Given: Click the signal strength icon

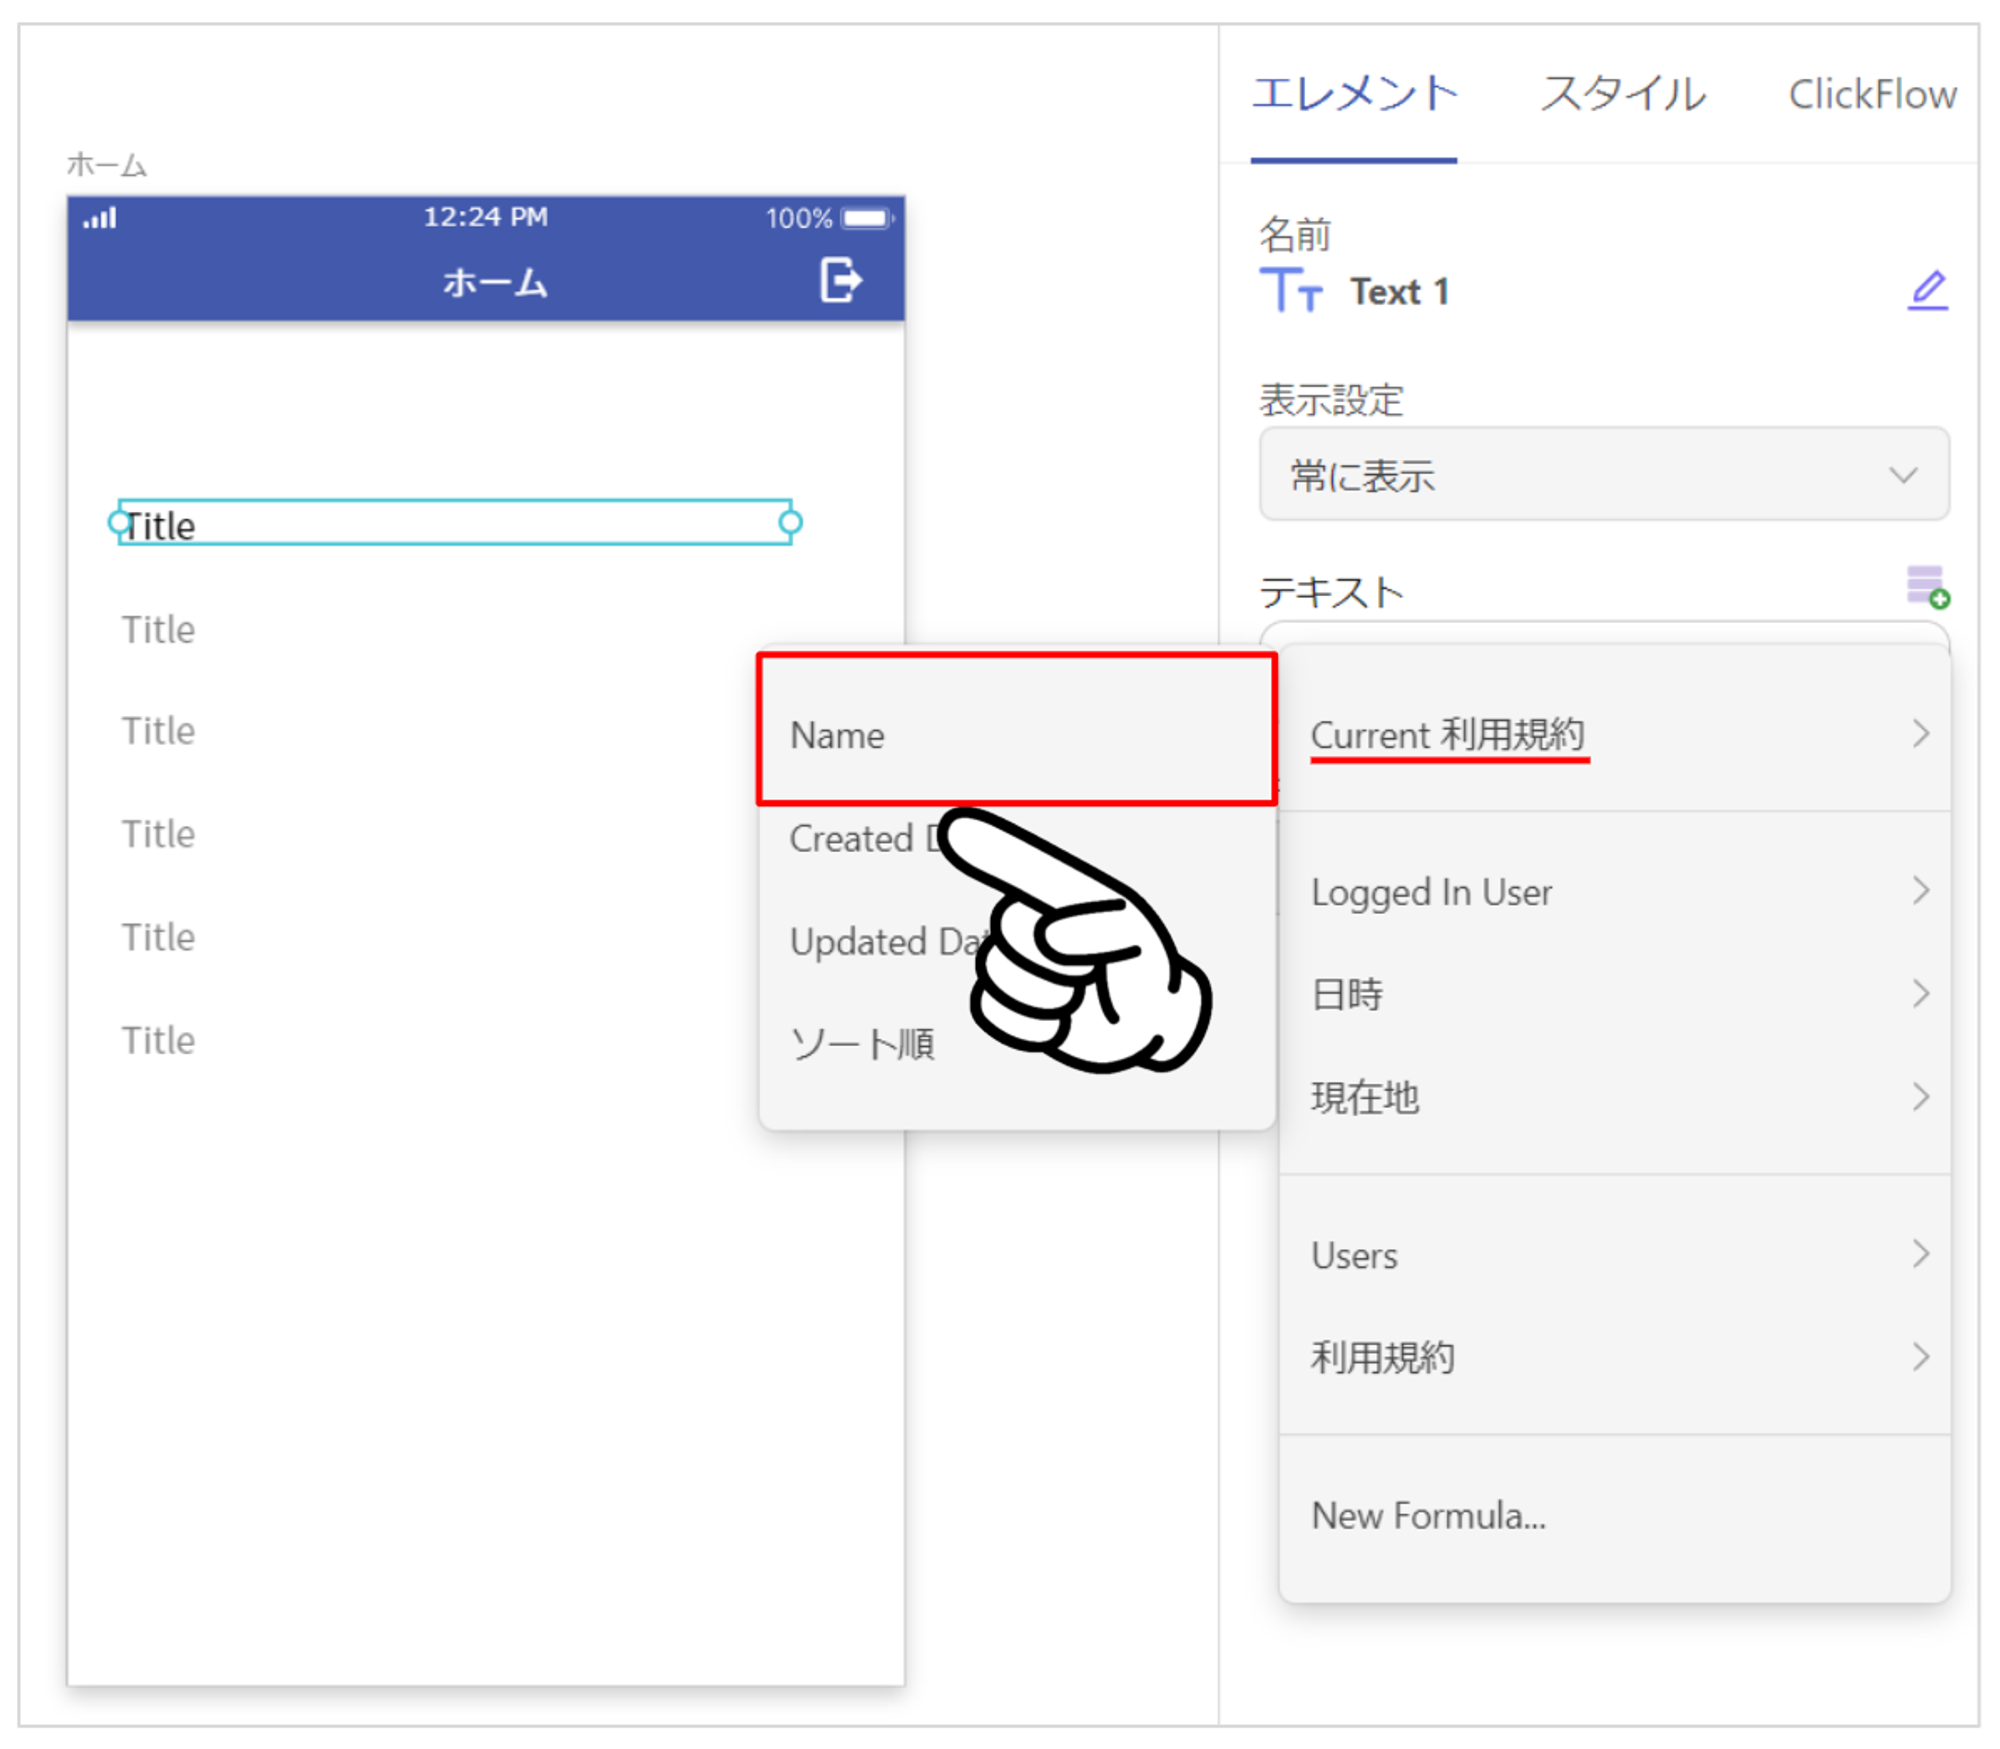Looking at the screenshot, I should coord(100,218).
